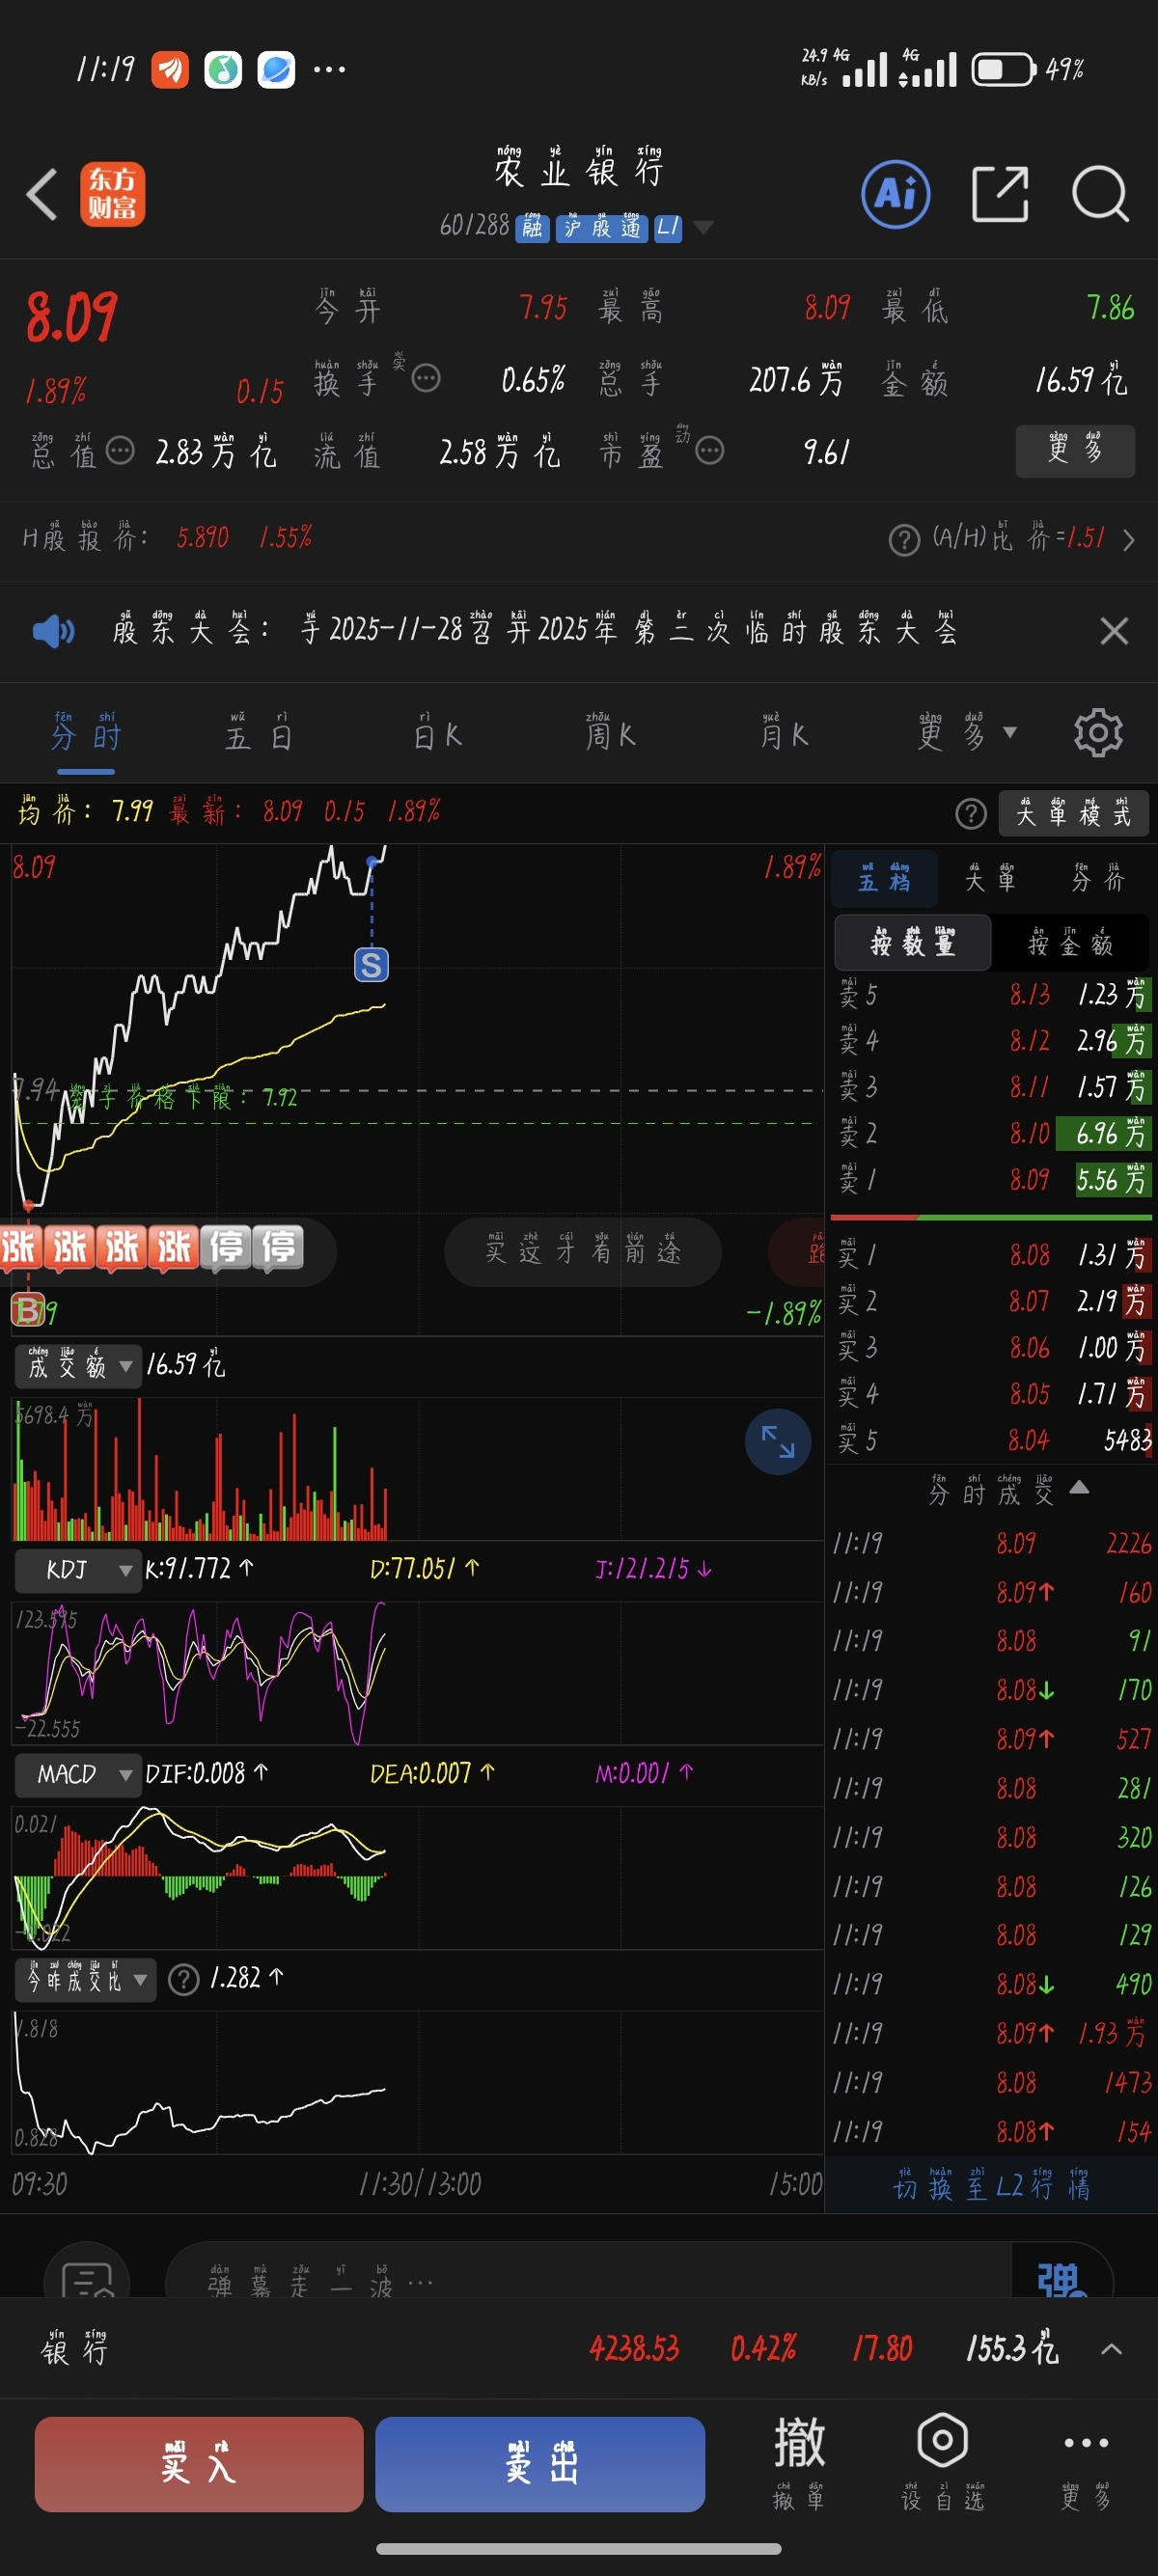Tap 银行 index value 4238.53

tap(634, 2348)
